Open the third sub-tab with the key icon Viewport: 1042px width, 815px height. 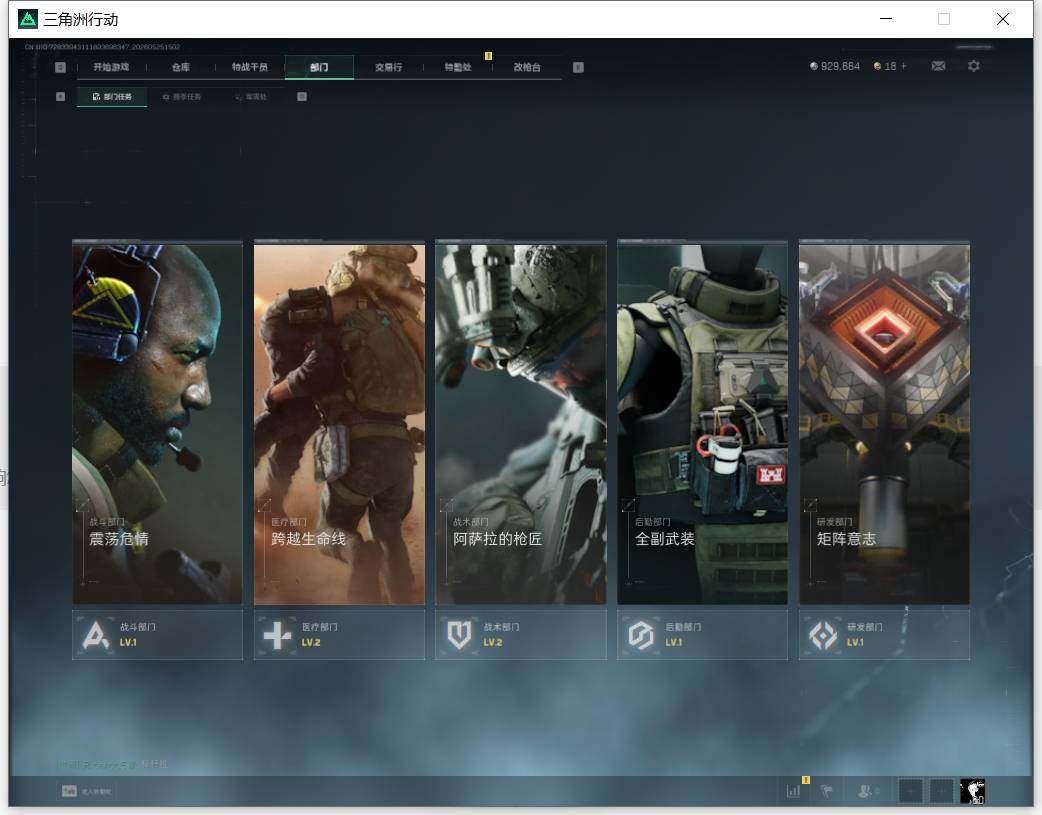click(x=251, y=97)
